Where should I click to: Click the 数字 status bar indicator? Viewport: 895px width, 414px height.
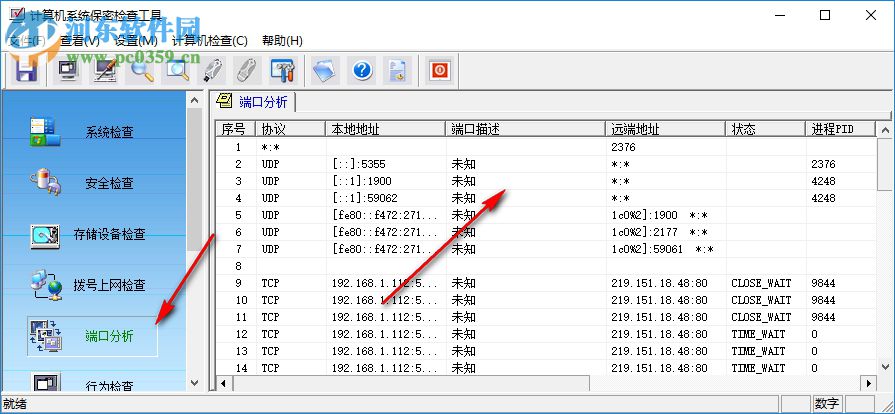[827, 404]
